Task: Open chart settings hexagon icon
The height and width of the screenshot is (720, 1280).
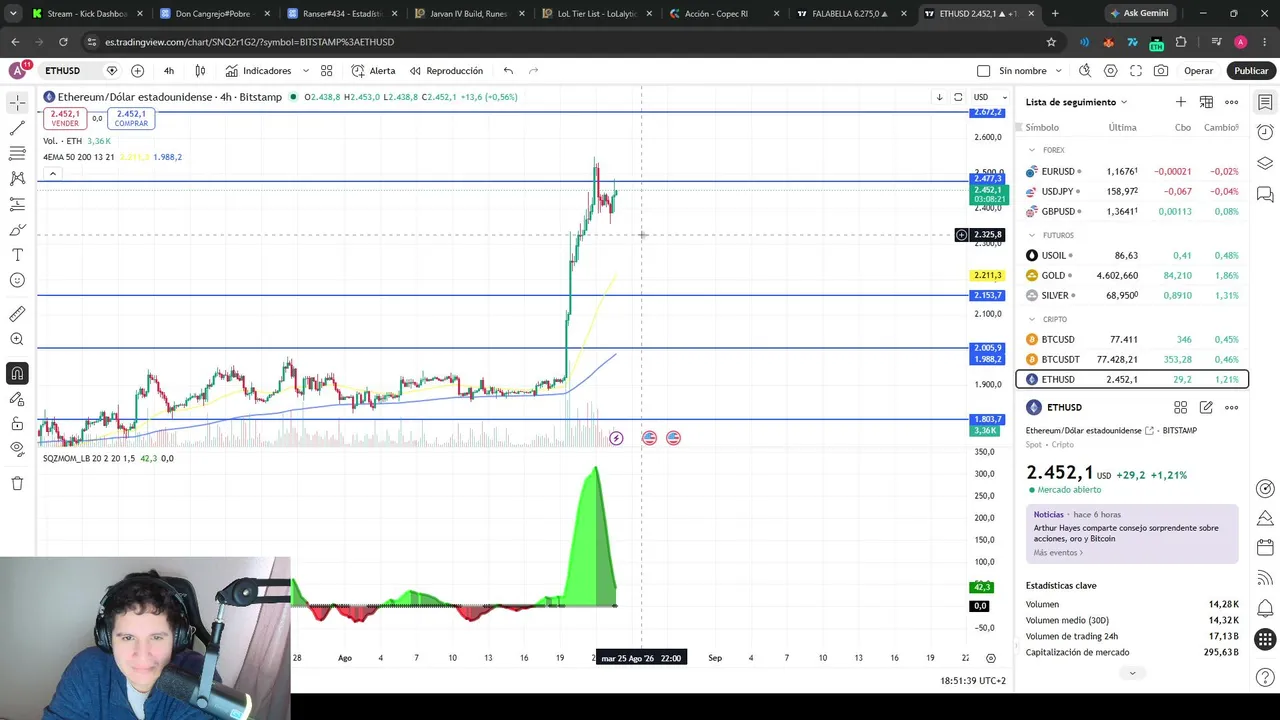Action: (x=1110, y=71)
